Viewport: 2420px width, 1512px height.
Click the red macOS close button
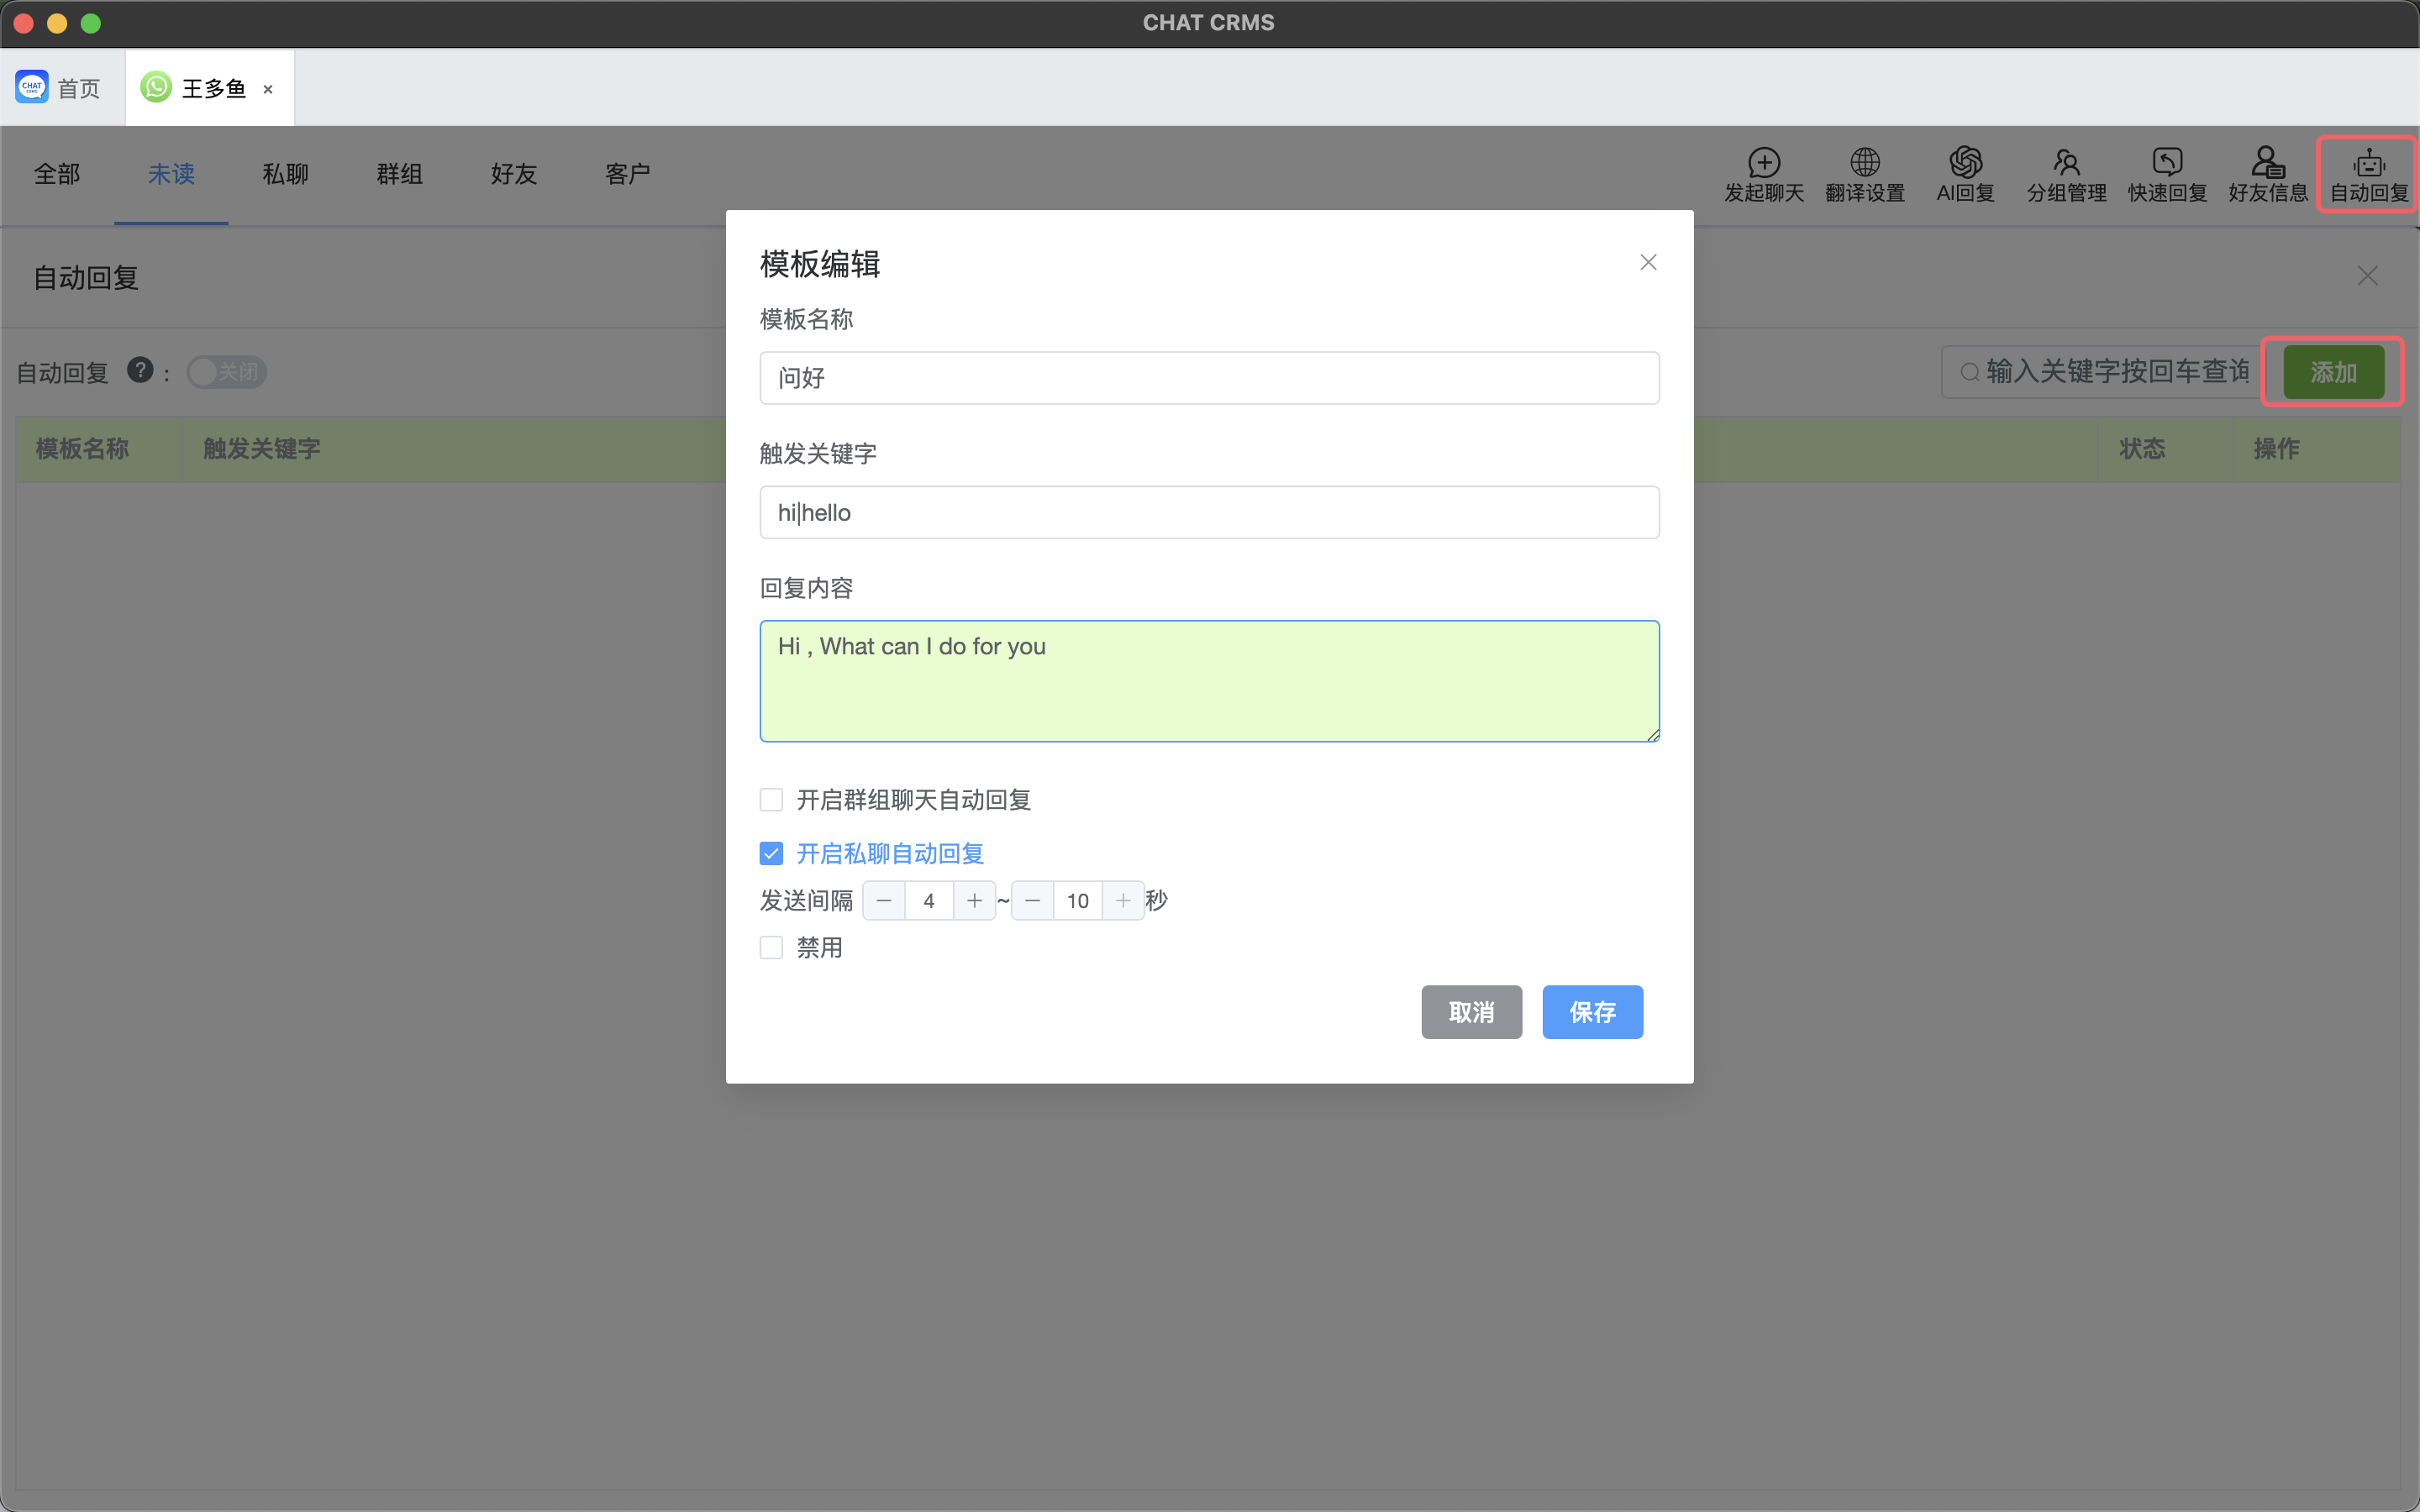click(x=23, y=23)
